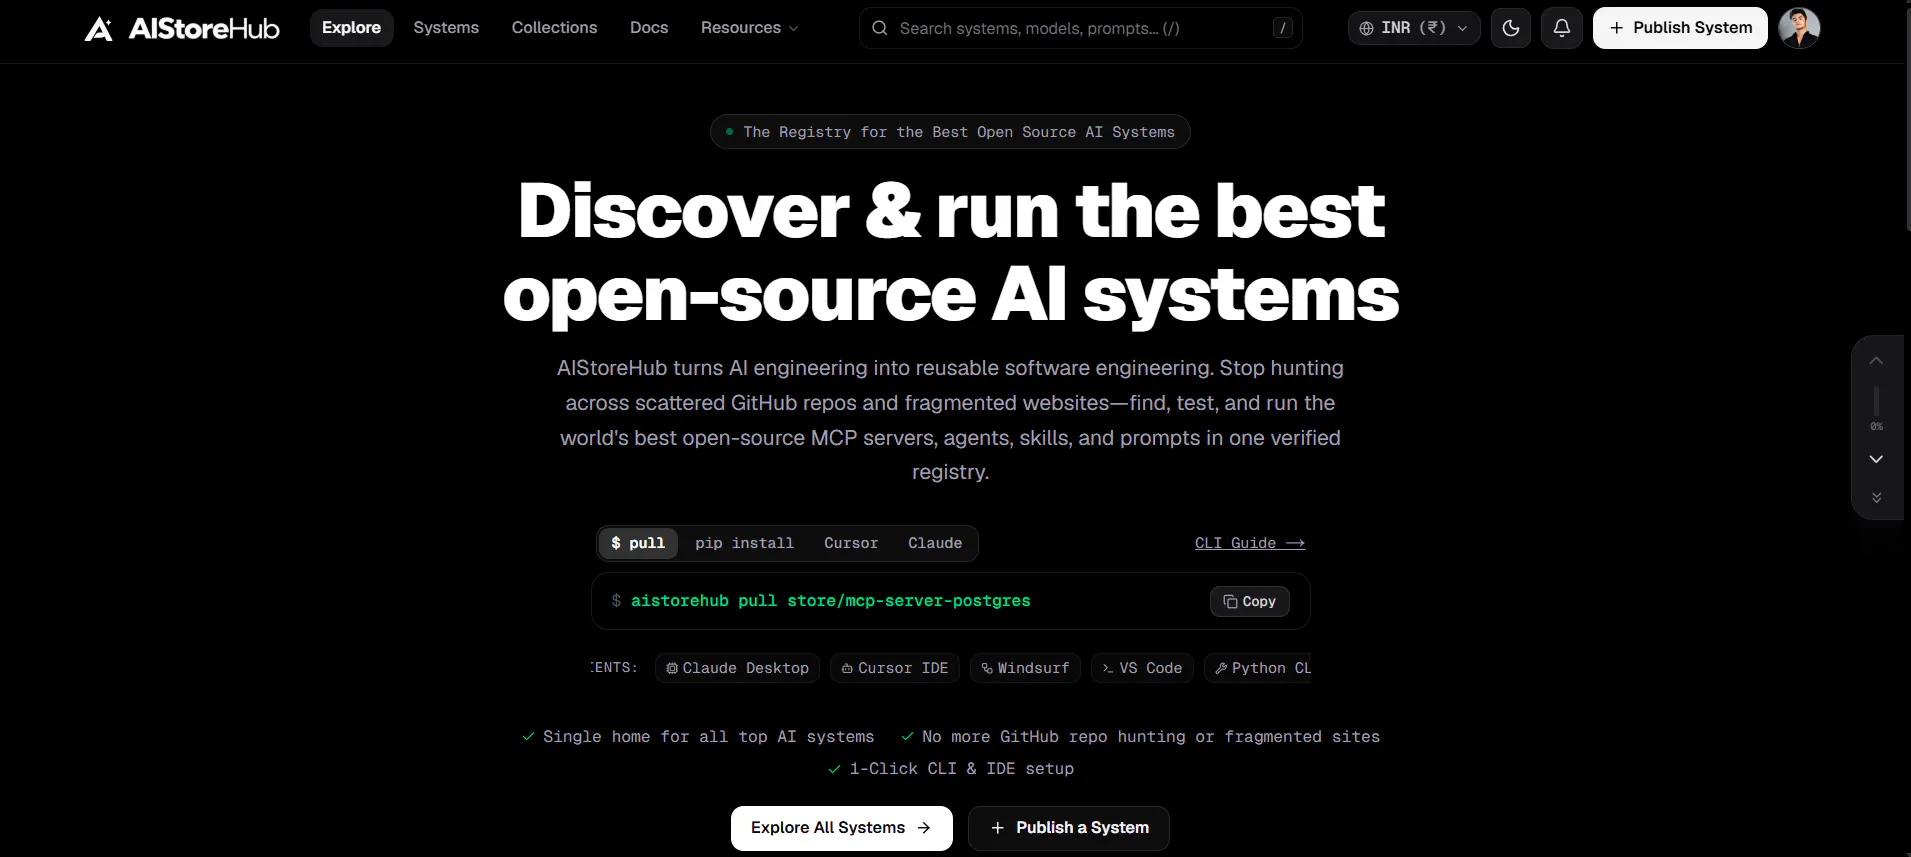Image resolution: width=1911 pixels, height=857 pixels.
Task: Open the CLI Guide link
Action: coord(1250,543)
